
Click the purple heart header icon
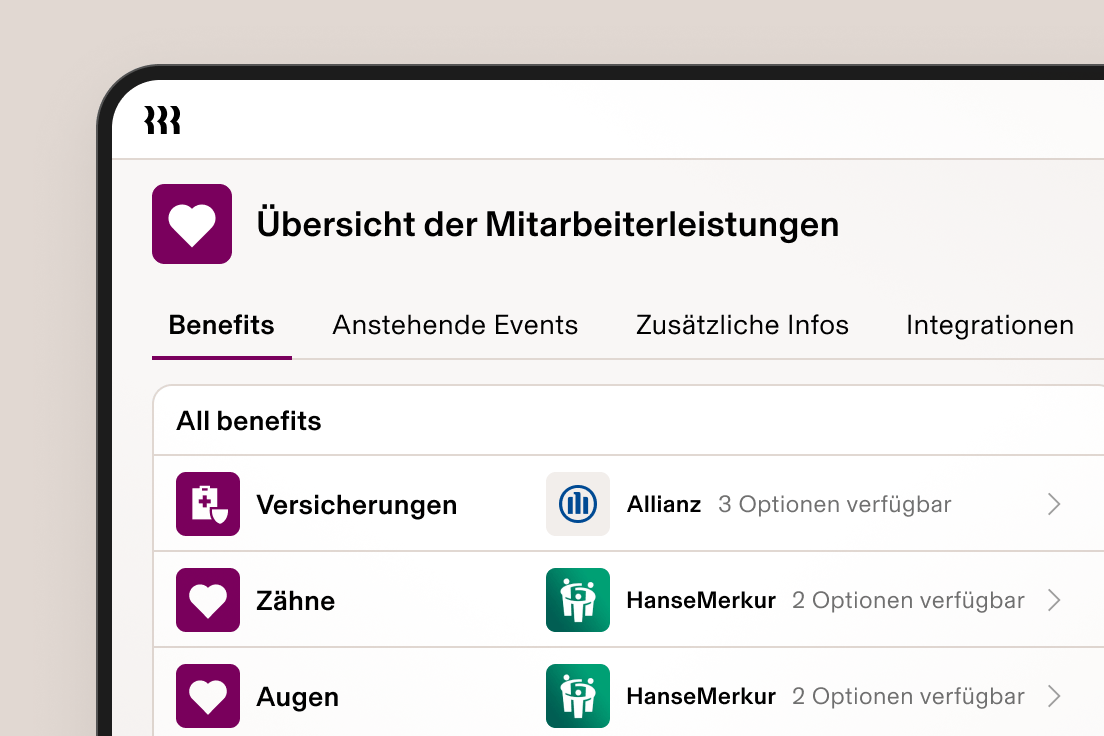pos(192,224)
